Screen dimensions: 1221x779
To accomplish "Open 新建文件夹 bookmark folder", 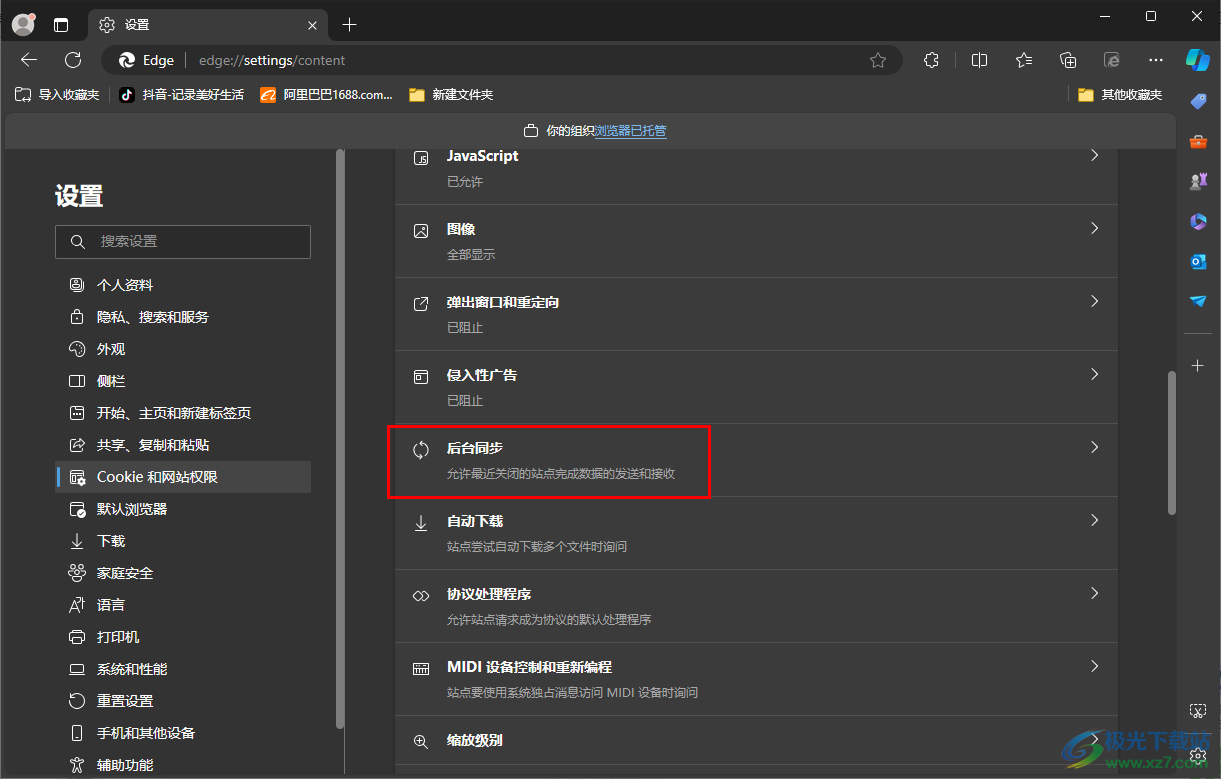I will (x=451, y=95).
